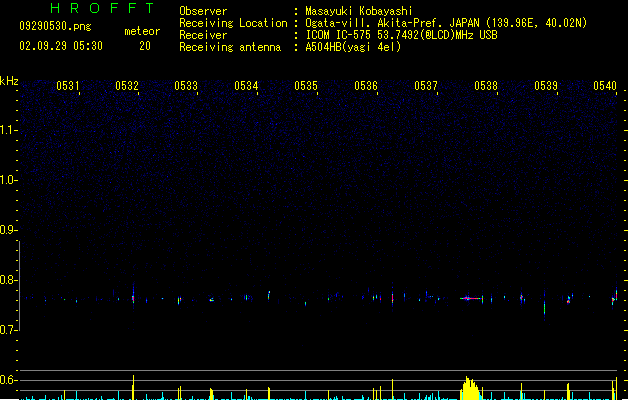Select the file name 09290530.png
The image size is (629, 400).
point(55,26)
